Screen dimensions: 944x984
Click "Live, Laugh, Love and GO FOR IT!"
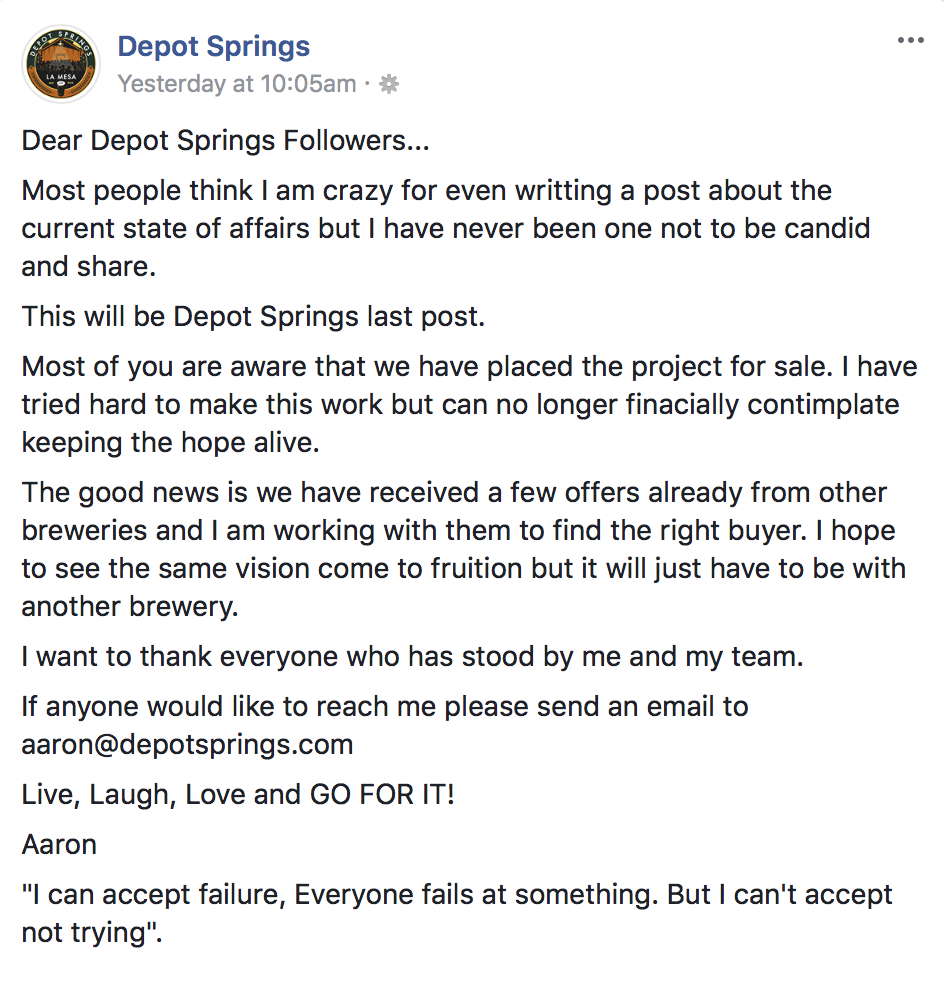point(238,795)
